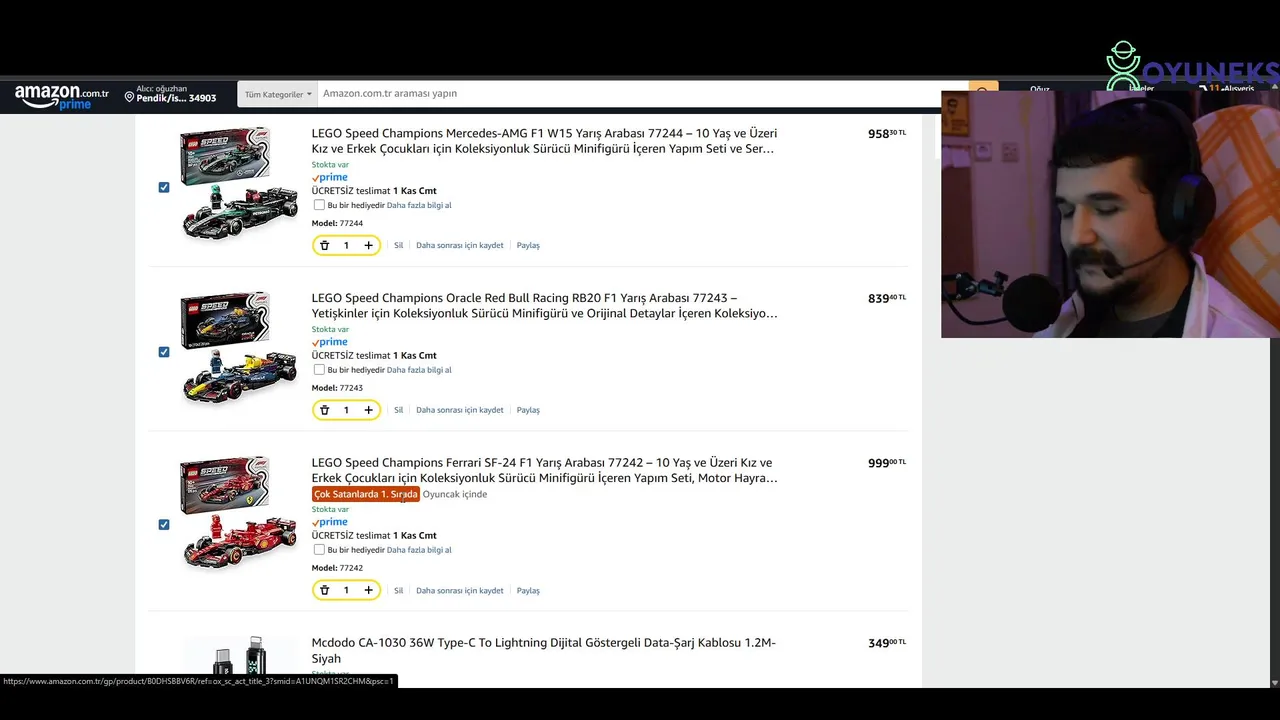This screenshot has width=1280, height=720.
Task: Select price 839 TL of Red Bull set
Action: click(887, 298)
